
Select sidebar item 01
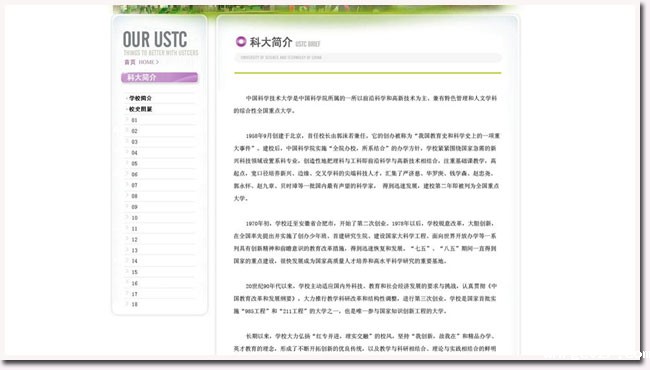coord(134,120)
